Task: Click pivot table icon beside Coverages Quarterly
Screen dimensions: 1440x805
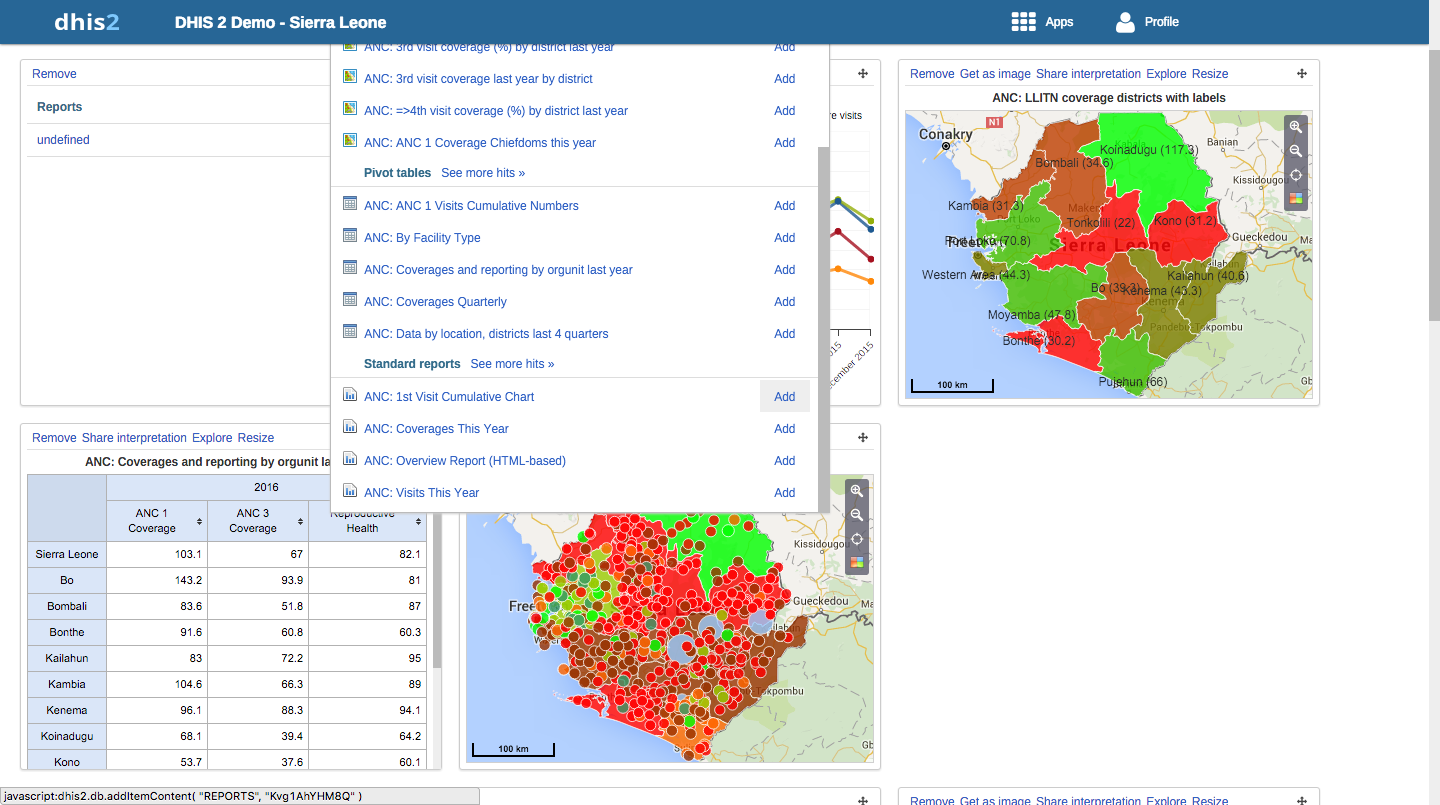Action: 350,300
